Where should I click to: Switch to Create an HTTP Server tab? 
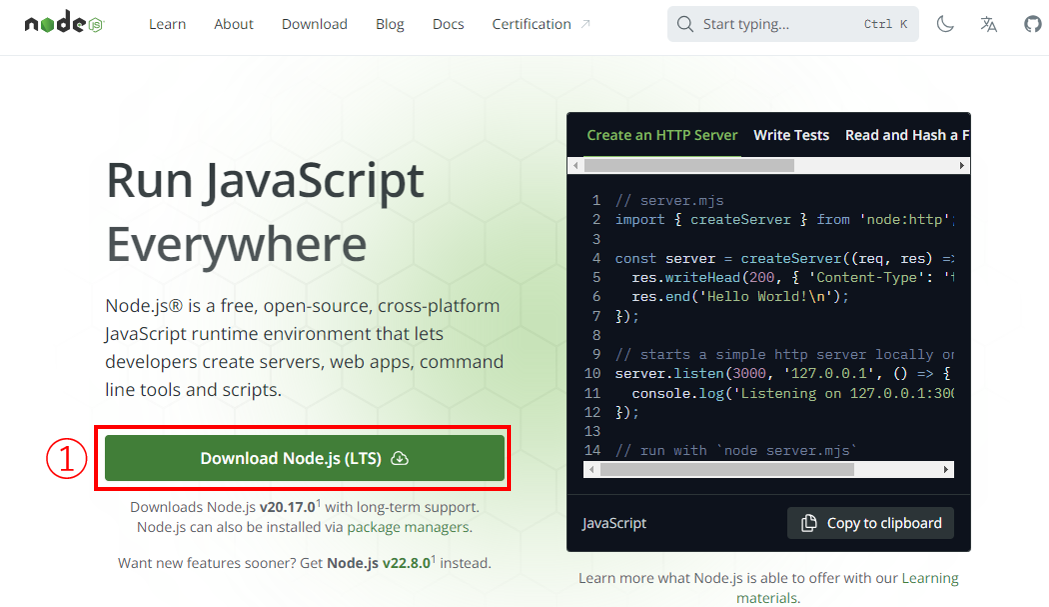662,135
